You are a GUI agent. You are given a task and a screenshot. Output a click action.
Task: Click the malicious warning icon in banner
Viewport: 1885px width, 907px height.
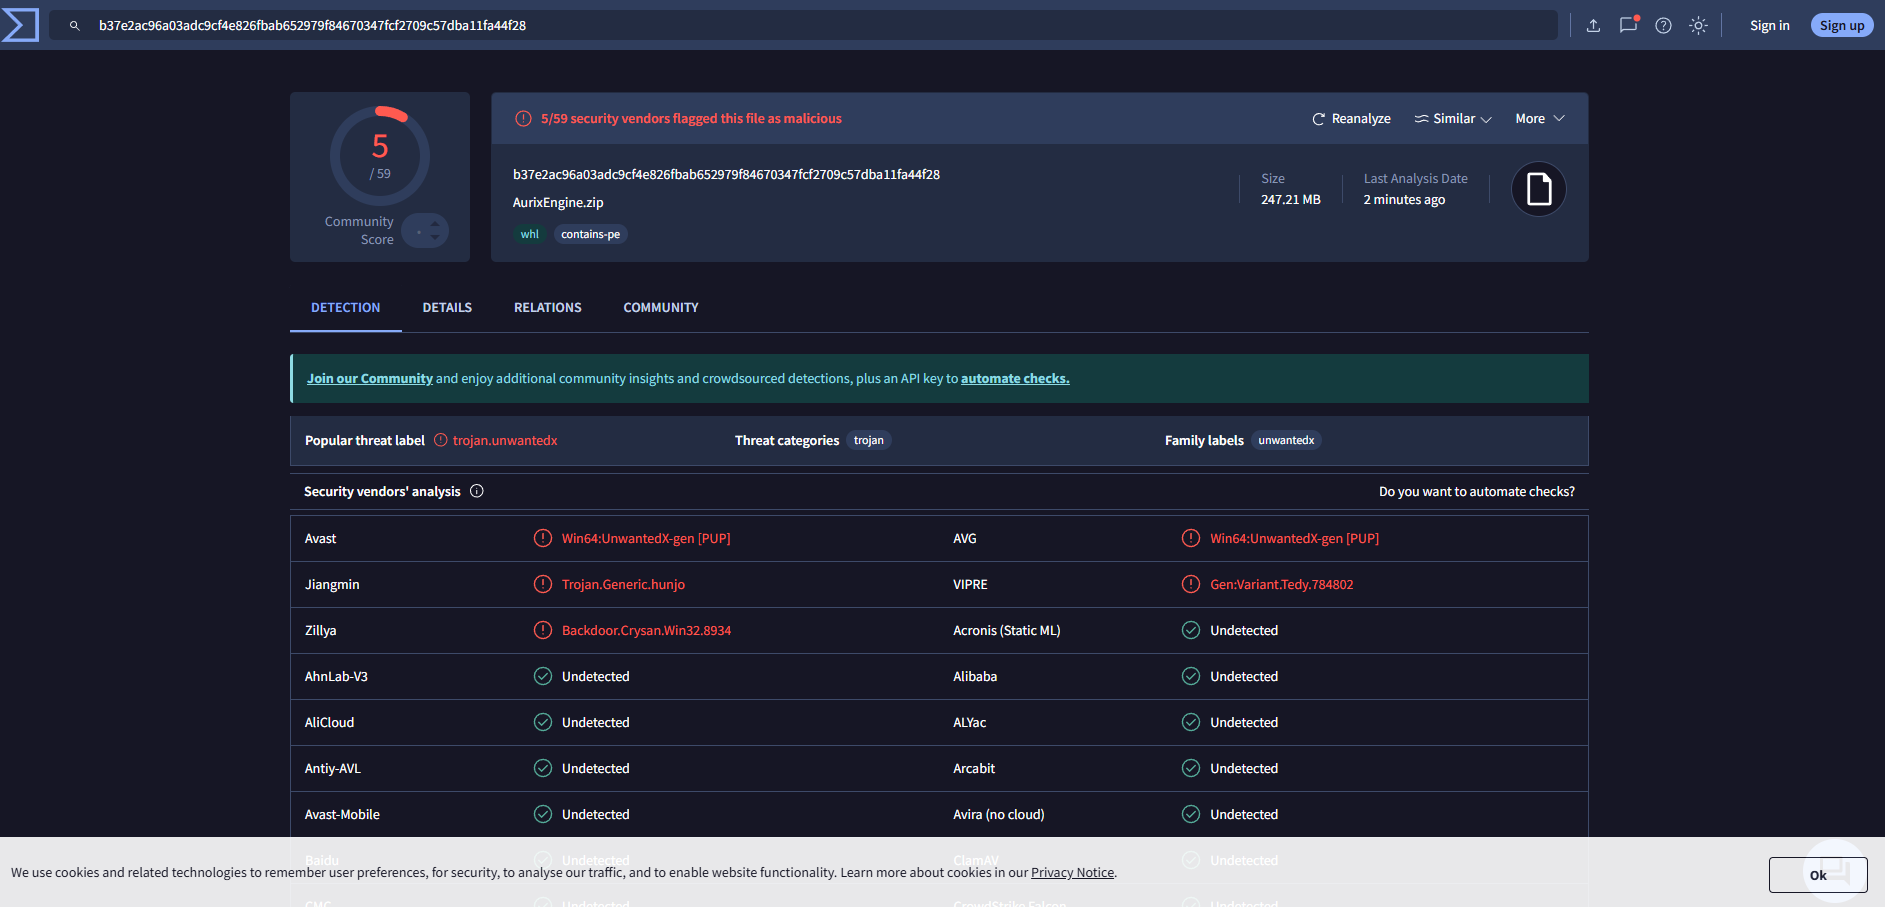(x=523, y=118)
